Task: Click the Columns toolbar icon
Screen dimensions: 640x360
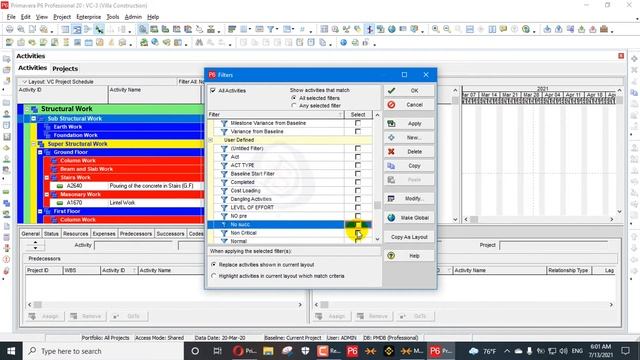Action: (x=244, y=29)
